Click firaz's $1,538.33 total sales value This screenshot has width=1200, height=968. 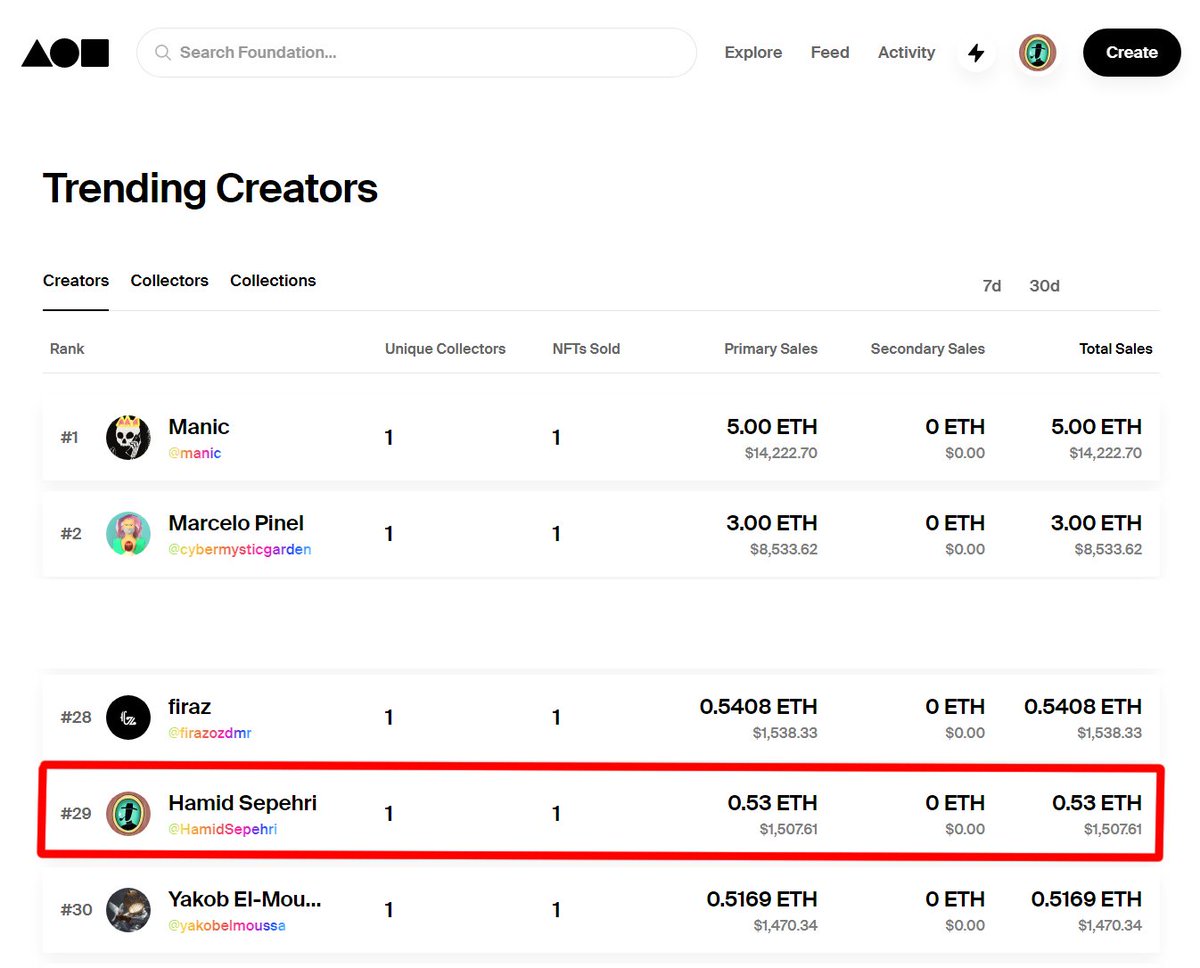pyautogui.click(x=1109, y=733)
